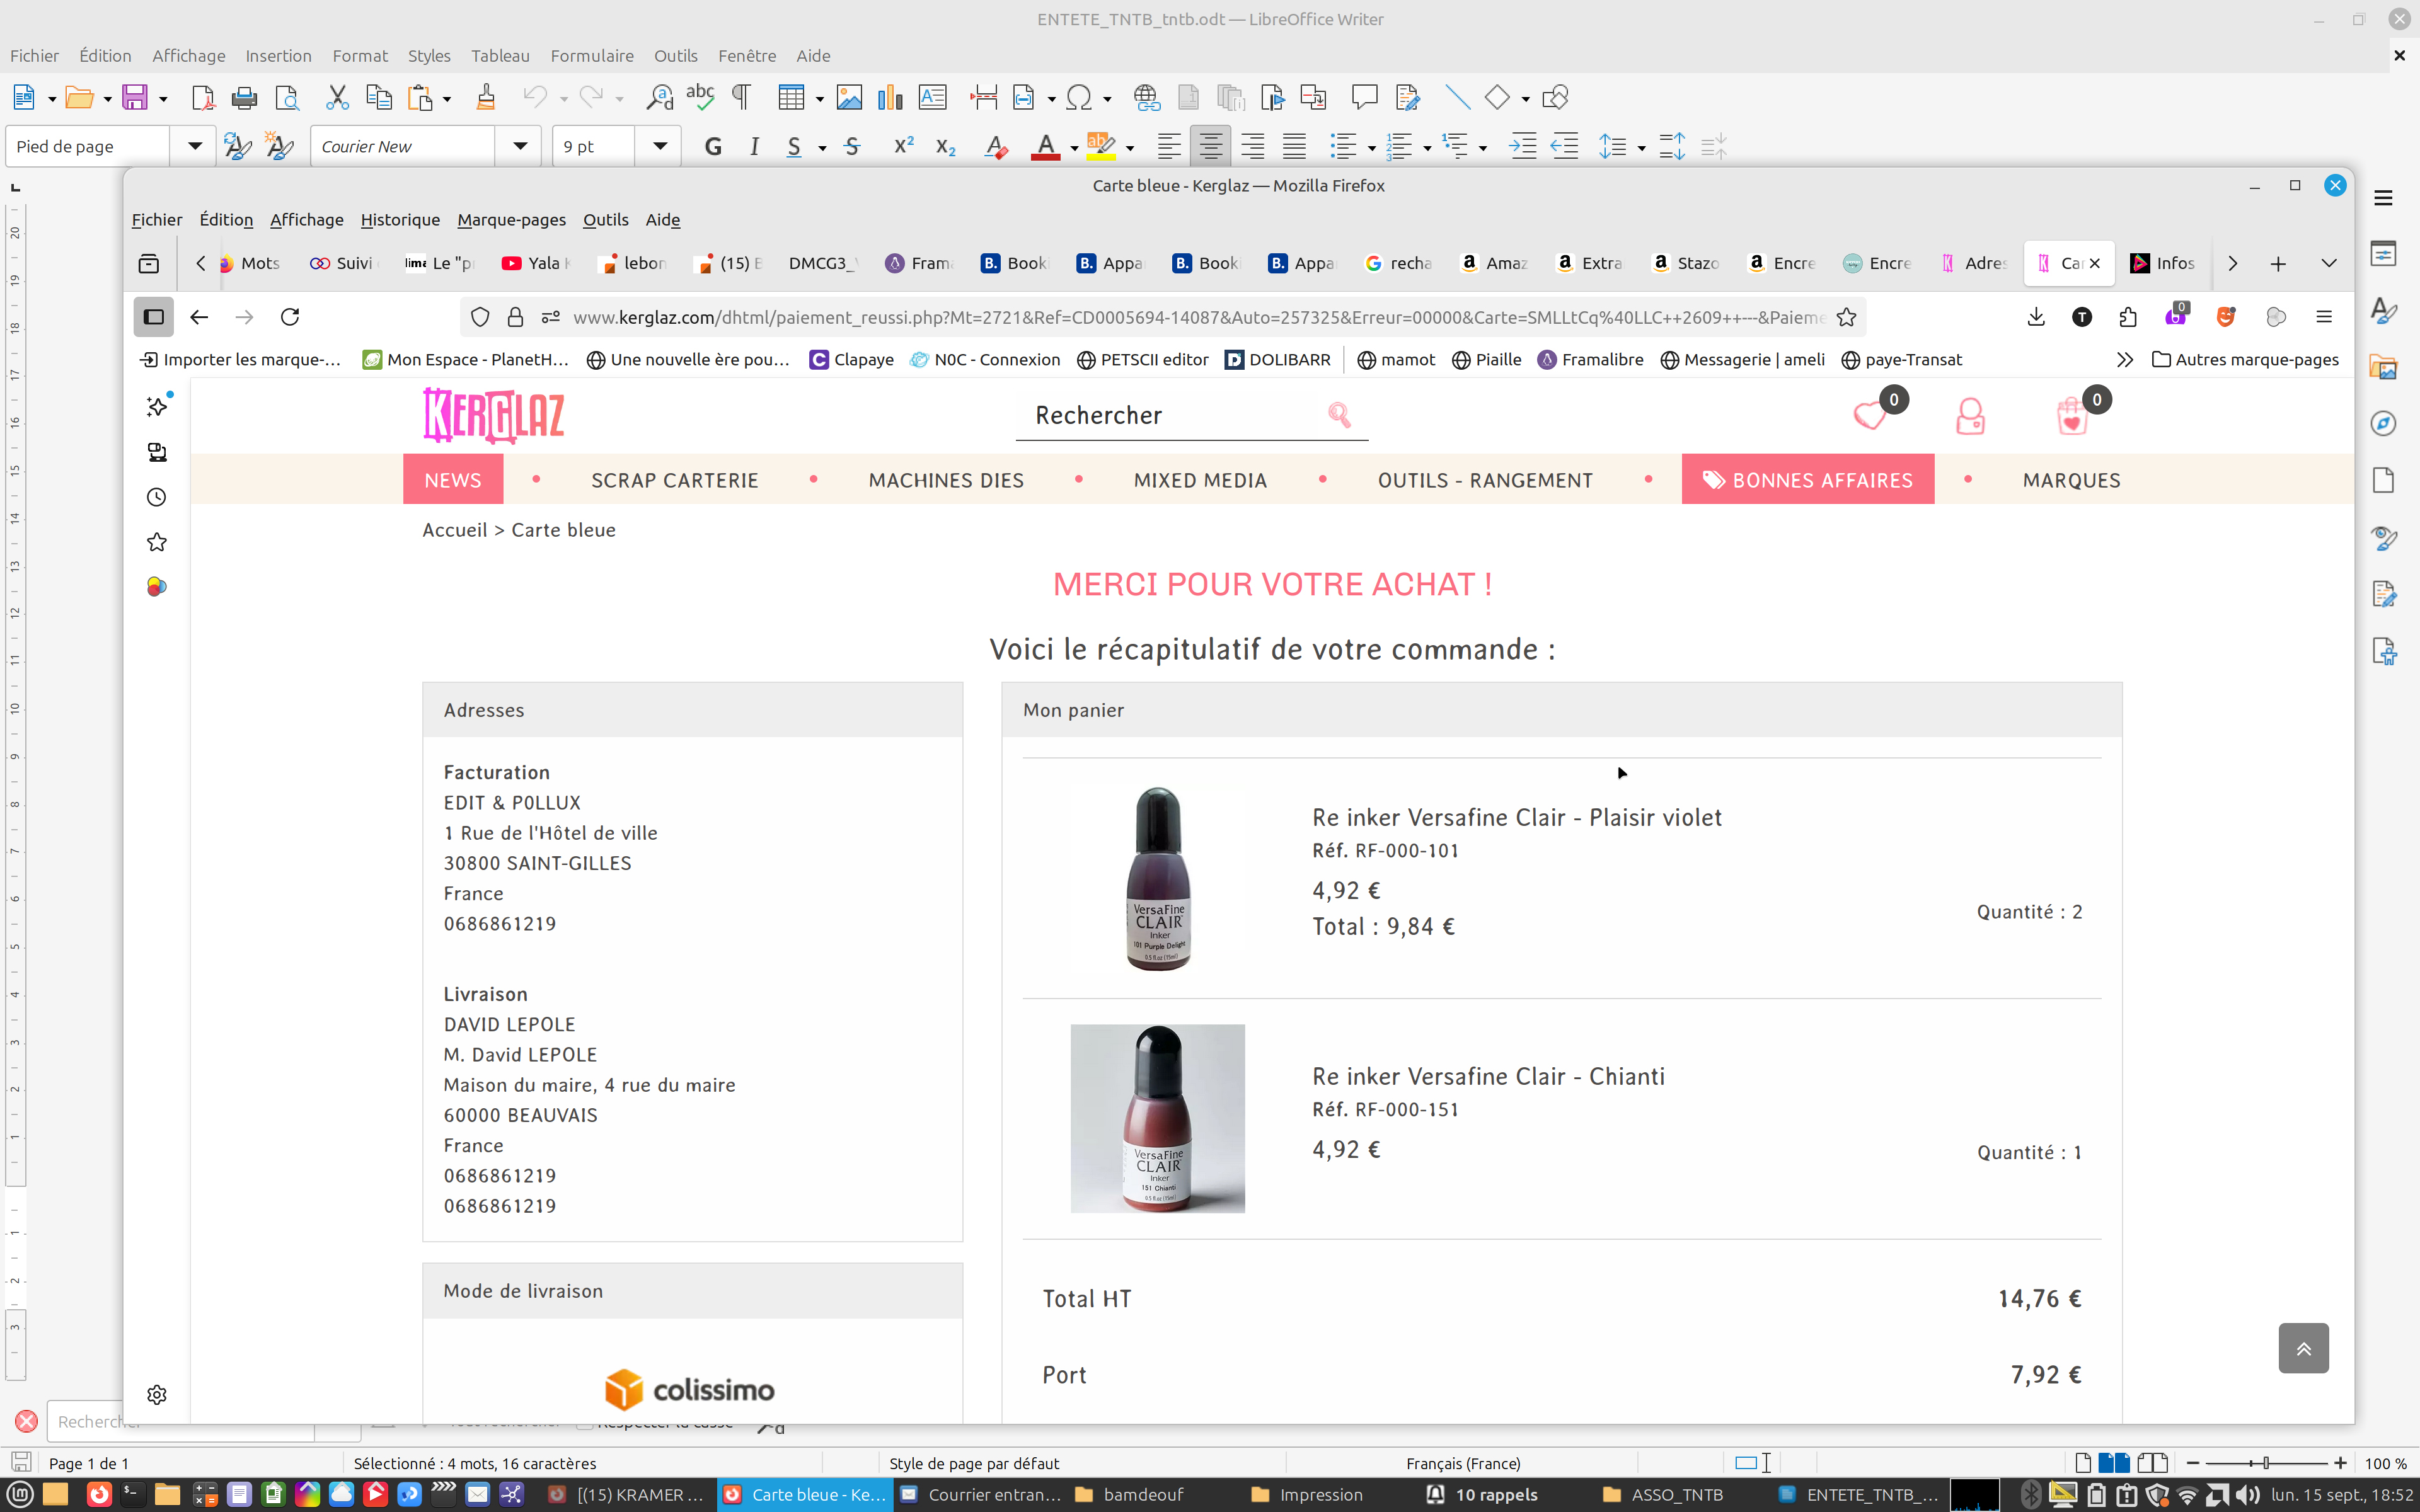
Task: Open the list all tabs chevron
Action: point(2329,263)
